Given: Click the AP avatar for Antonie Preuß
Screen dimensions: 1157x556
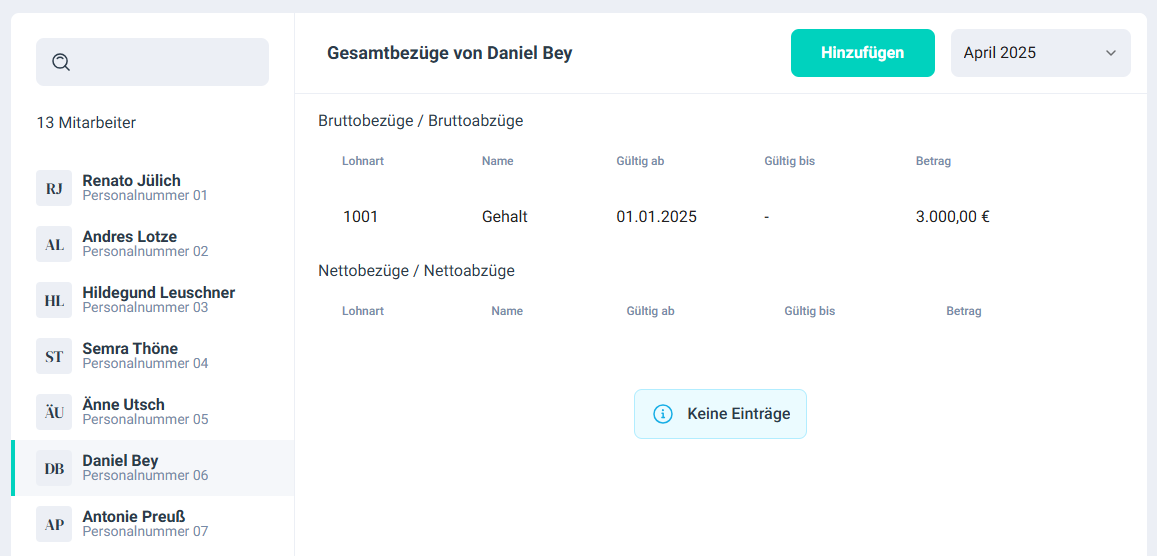Looking at the screenshot, I should [x=54, y=524].
